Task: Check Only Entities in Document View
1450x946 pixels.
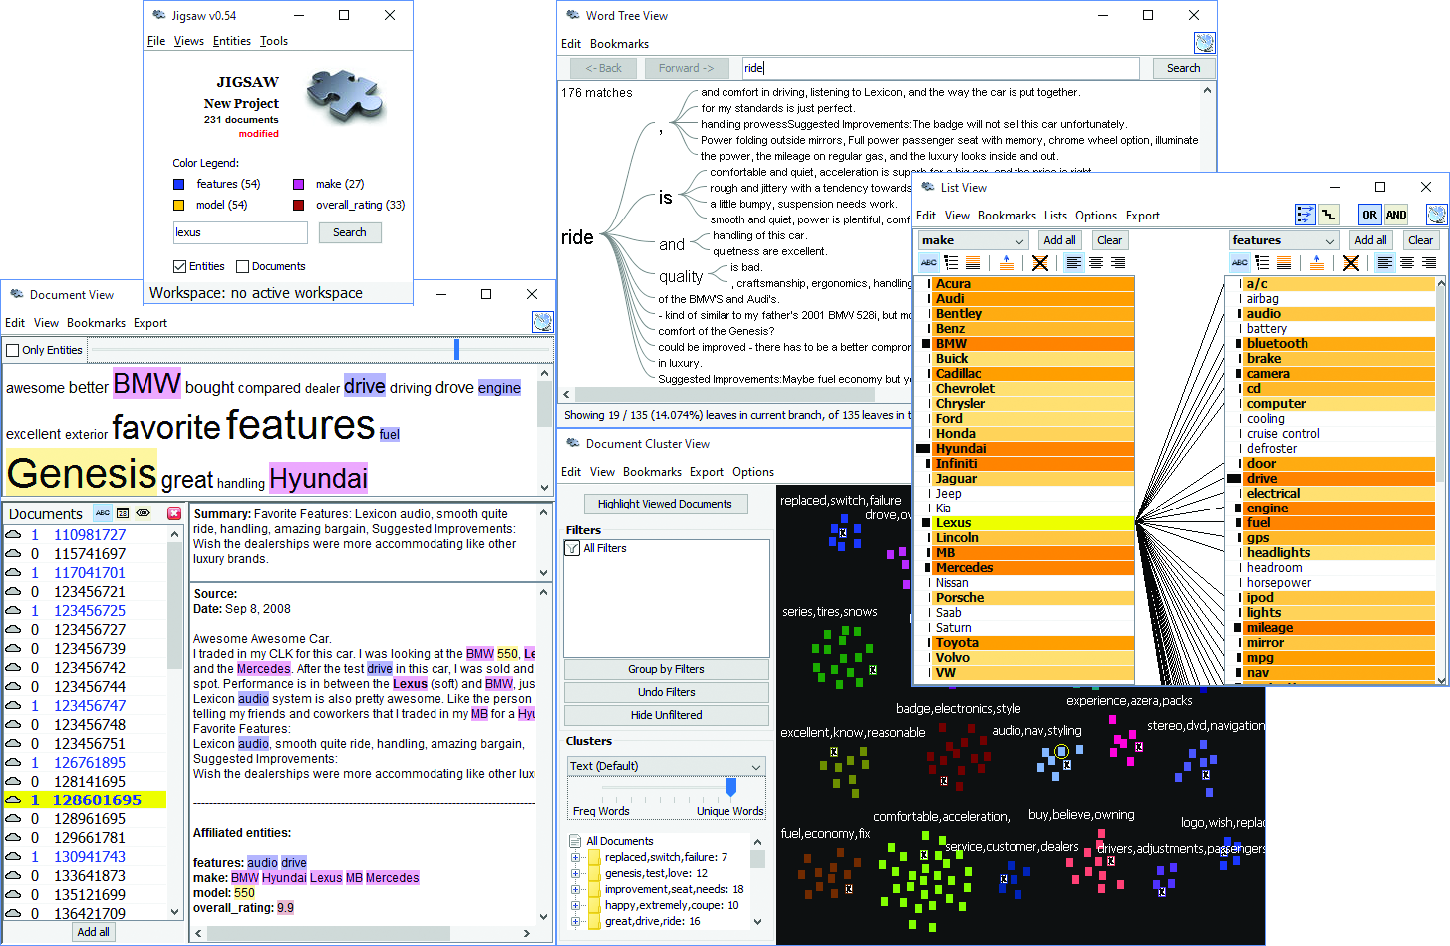Action: click(x=13, y=350)
